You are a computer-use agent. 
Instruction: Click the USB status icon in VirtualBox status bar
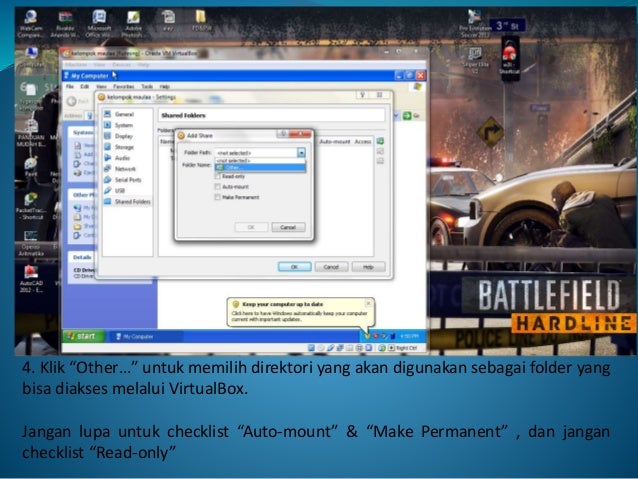(330, 348)
